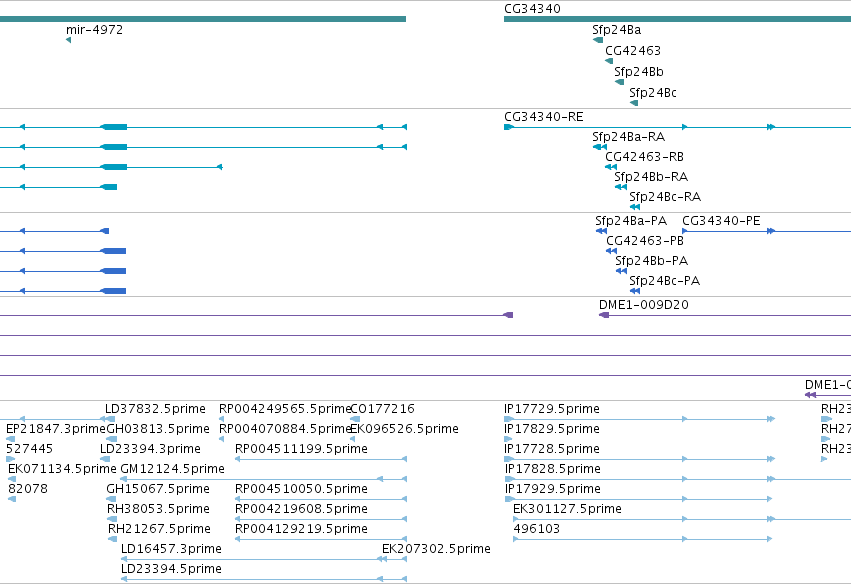Screen dimensions: 851x584
Task: Select EST EP21847.3prime
Action: [56, 429]
